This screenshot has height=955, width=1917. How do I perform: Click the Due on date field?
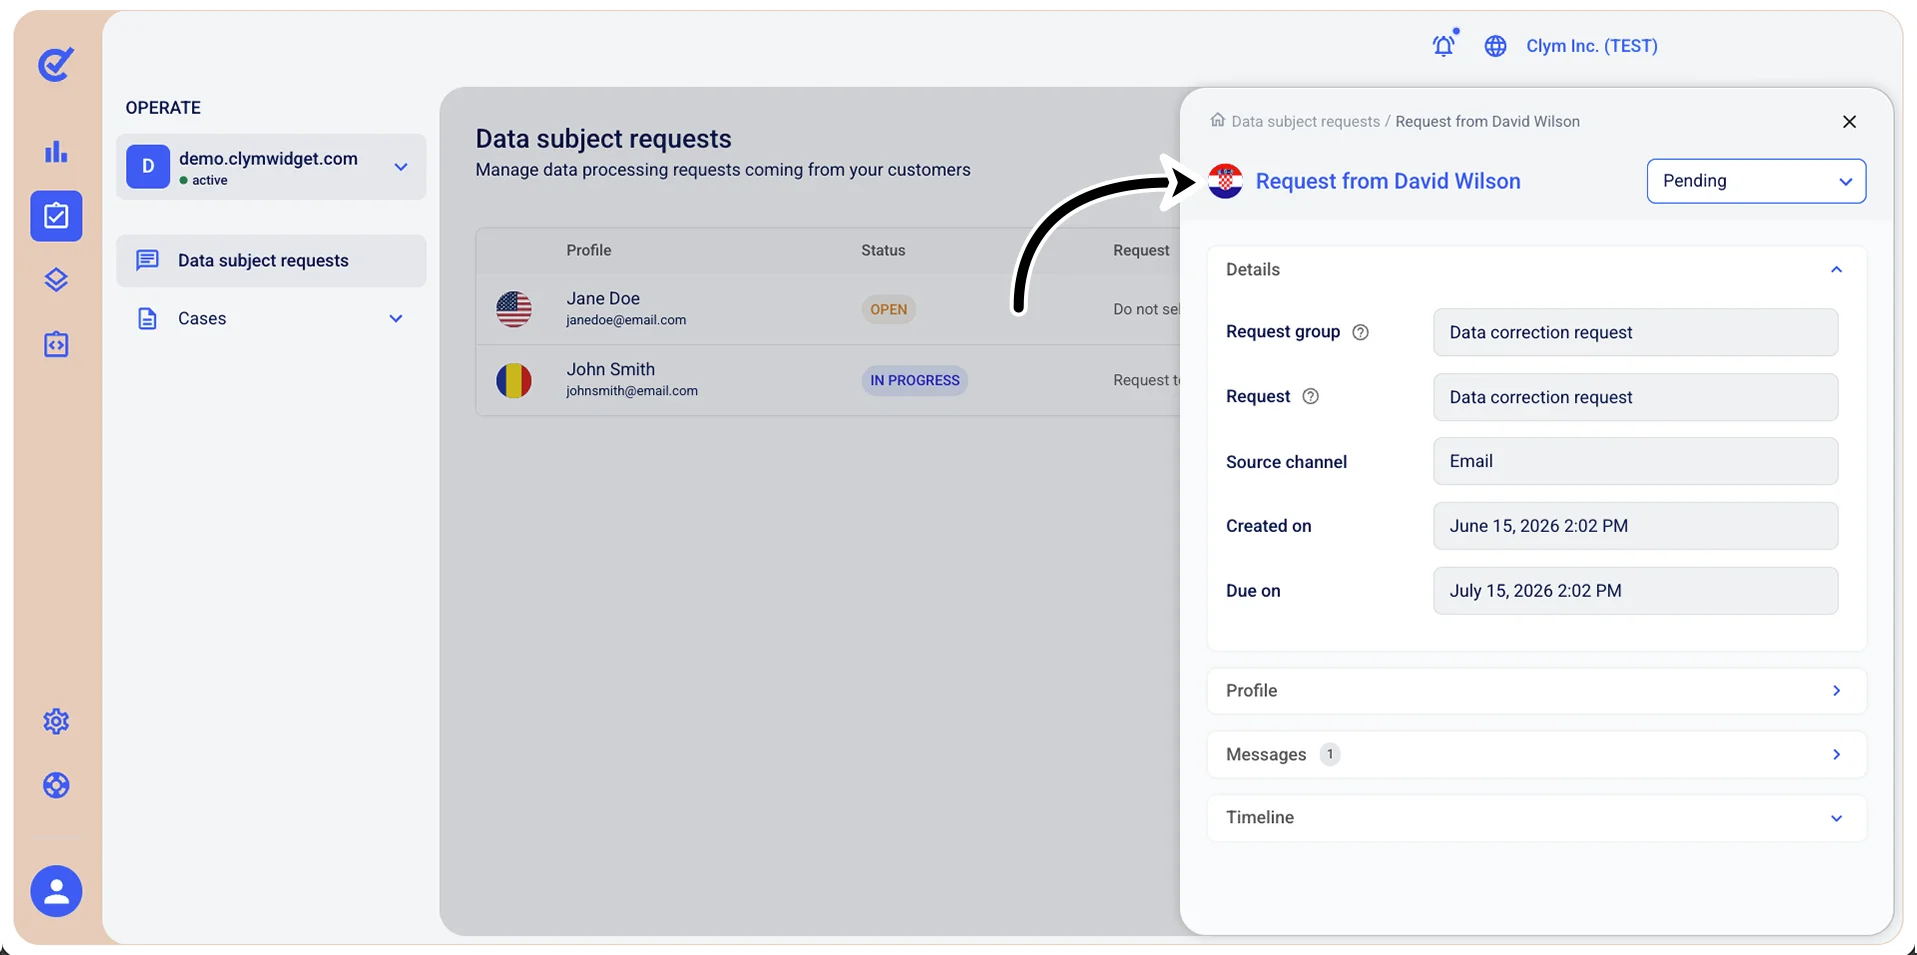[x=1635, y=591]
